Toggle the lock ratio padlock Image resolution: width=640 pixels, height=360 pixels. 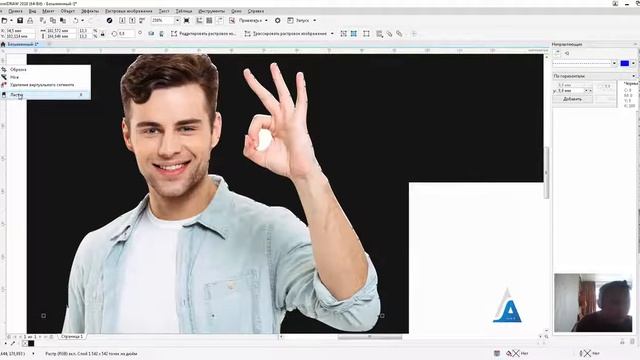pos(102,34)
